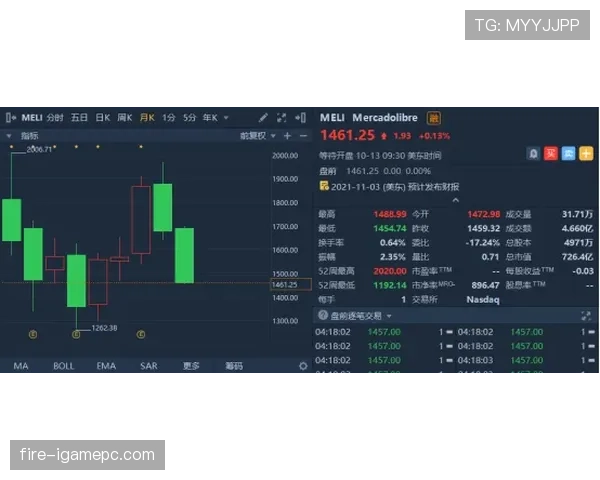Switch to the 日K daily candle tab
This screenshot has width=600, height=480.
[103, 118]
